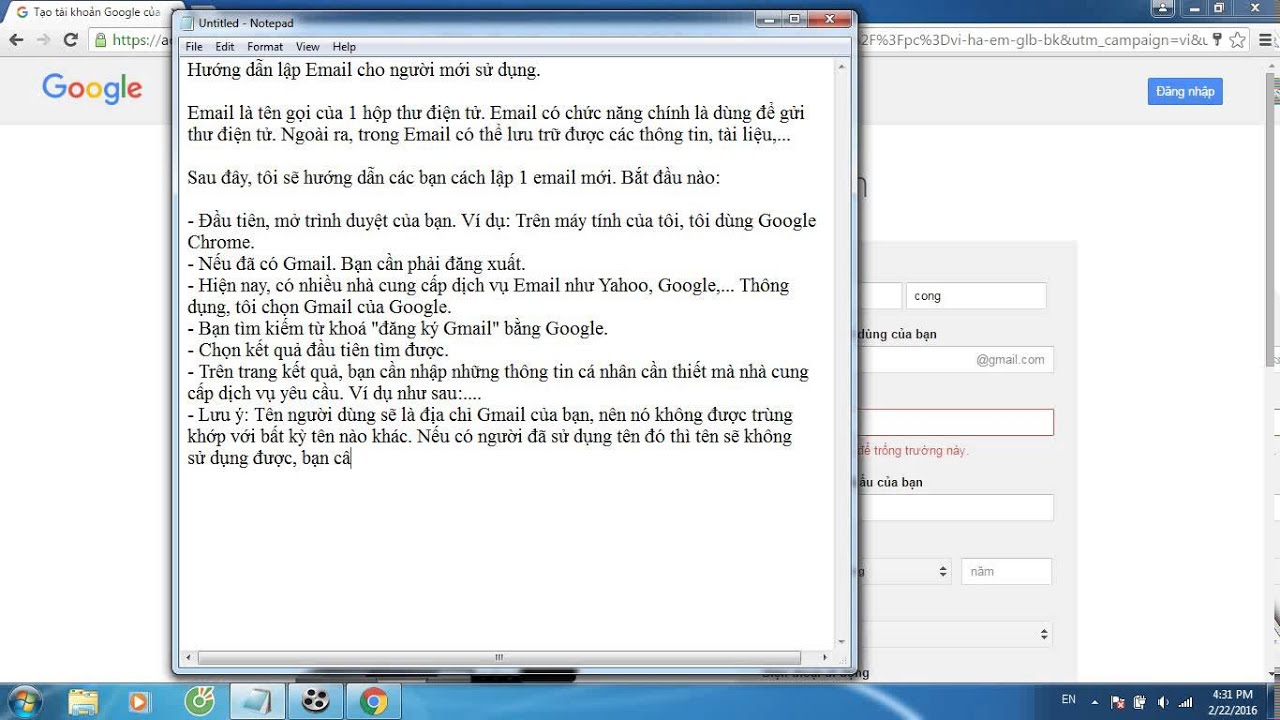Click Notepad's vertical scrollbar up arrow

tap(842, 66)
